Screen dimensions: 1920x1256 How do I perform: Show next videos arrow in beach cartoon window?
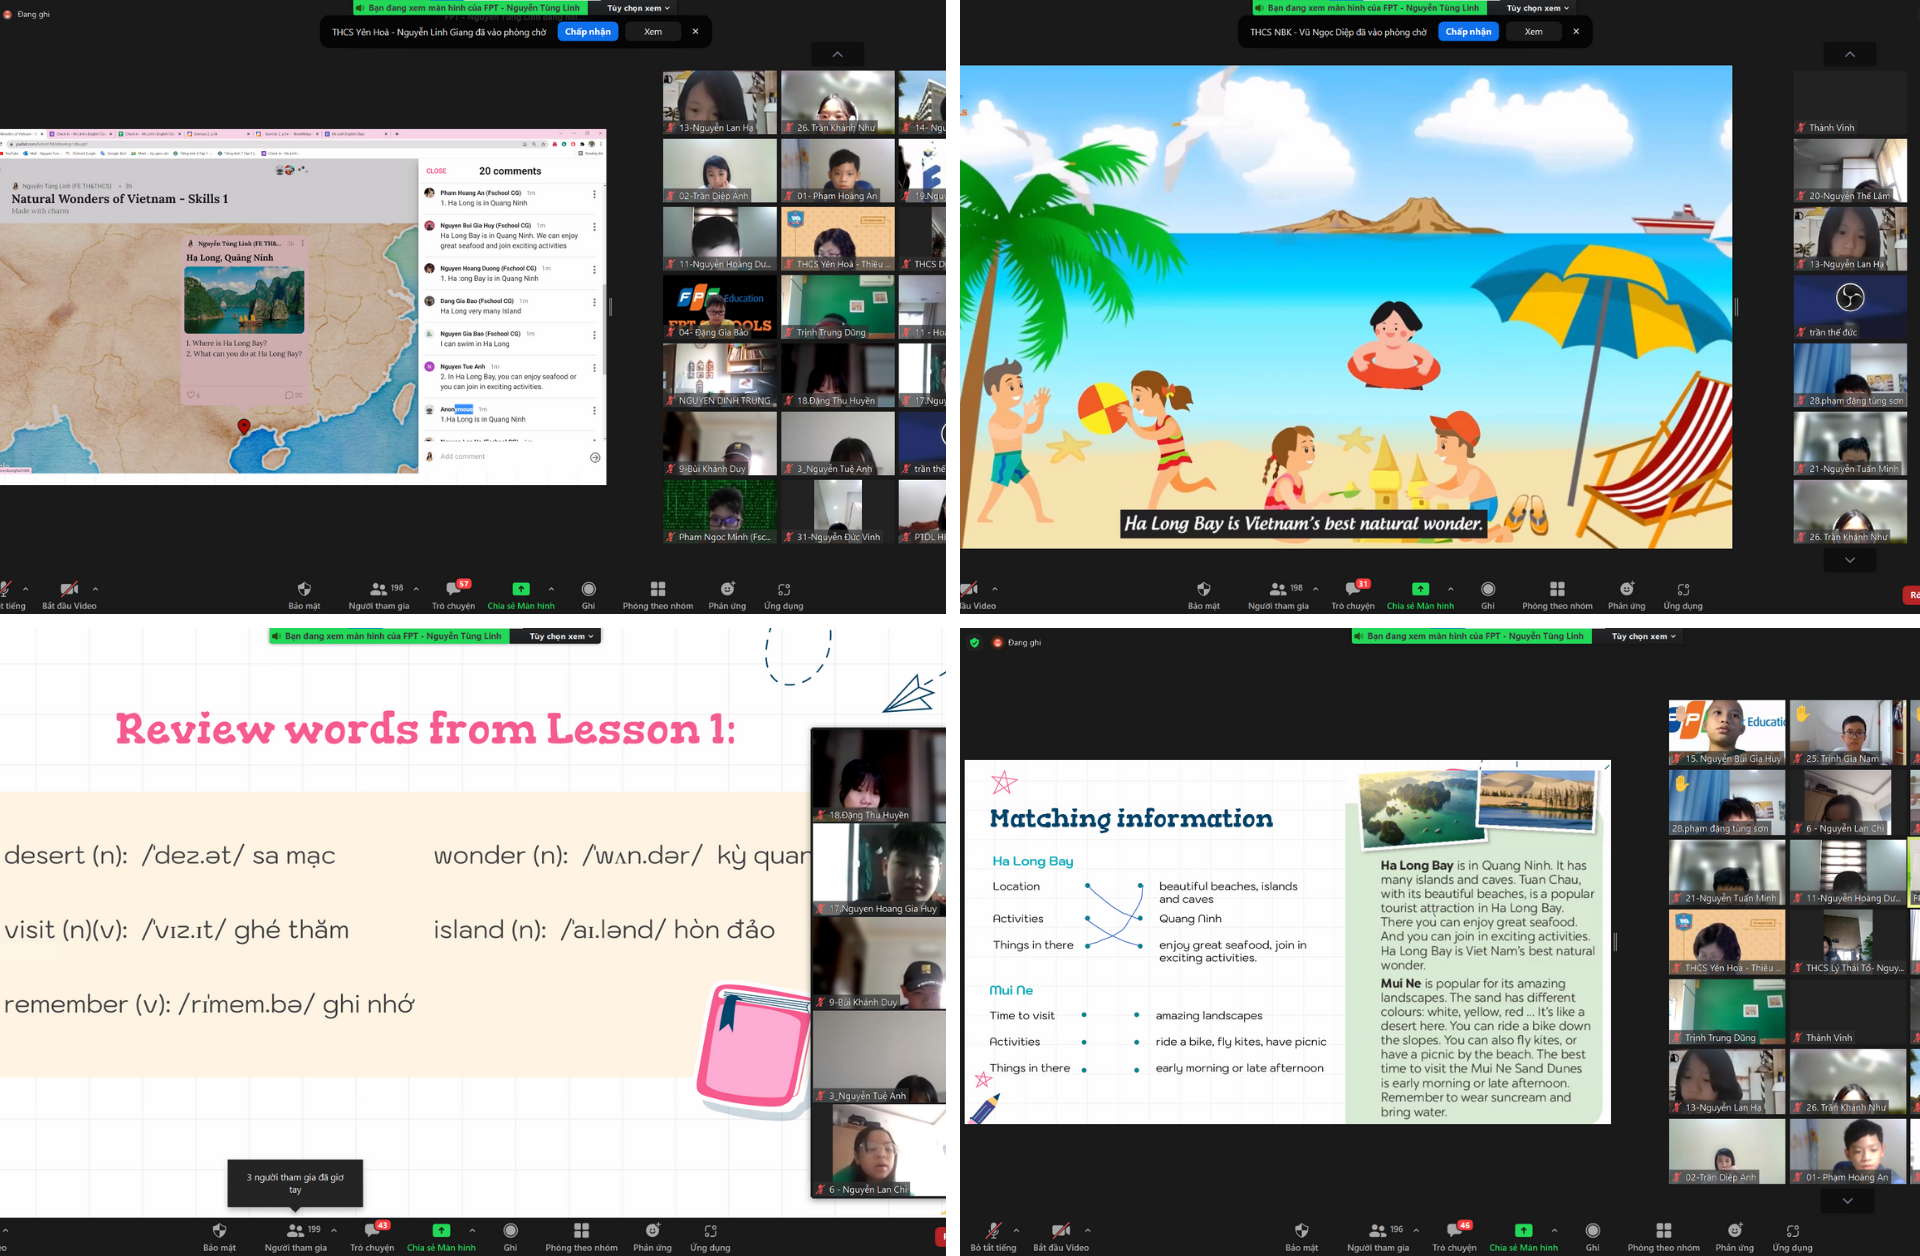pos(1849,560)
